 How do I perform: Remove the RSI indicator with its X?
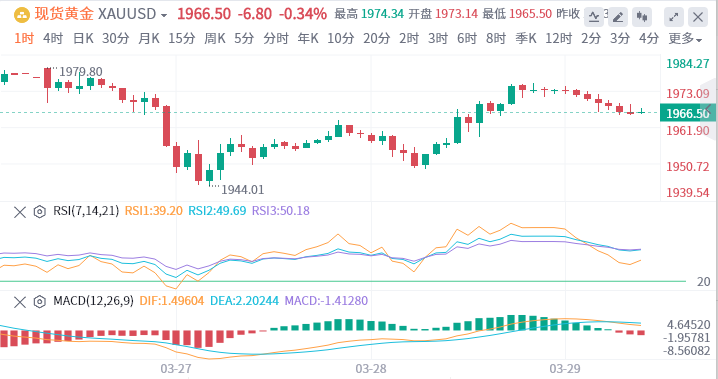point(20,212)
